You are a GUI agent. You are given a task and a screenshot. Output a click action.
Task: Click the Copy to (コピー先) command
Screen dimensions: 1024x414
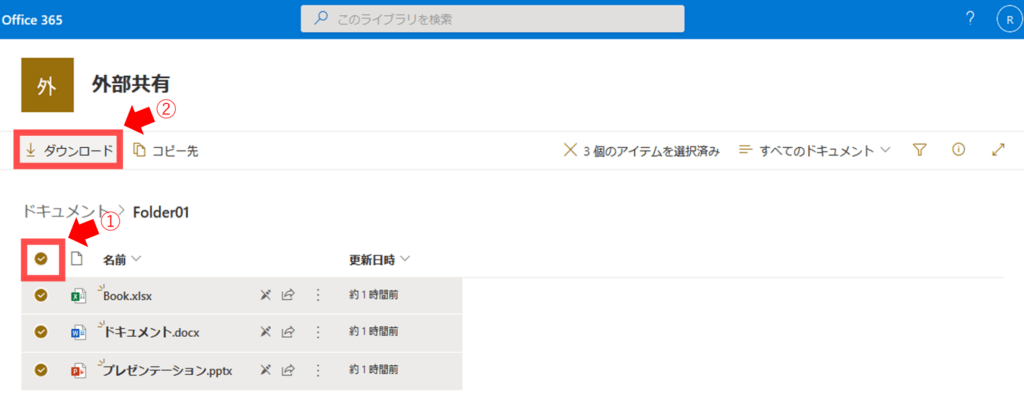[166, 151]
